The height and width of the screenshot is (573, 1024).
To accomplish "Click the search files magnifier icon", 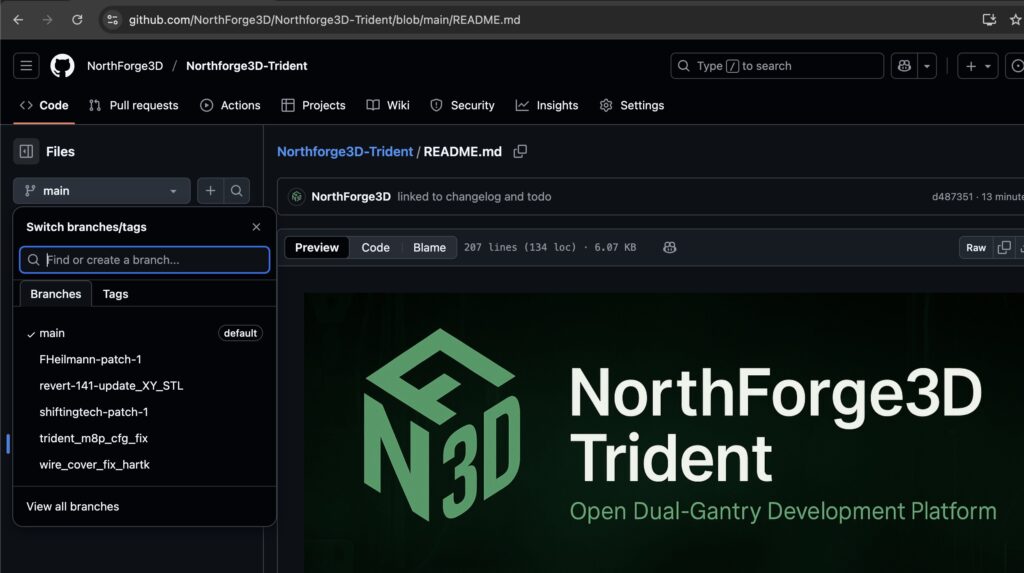I will click(237, 191).
